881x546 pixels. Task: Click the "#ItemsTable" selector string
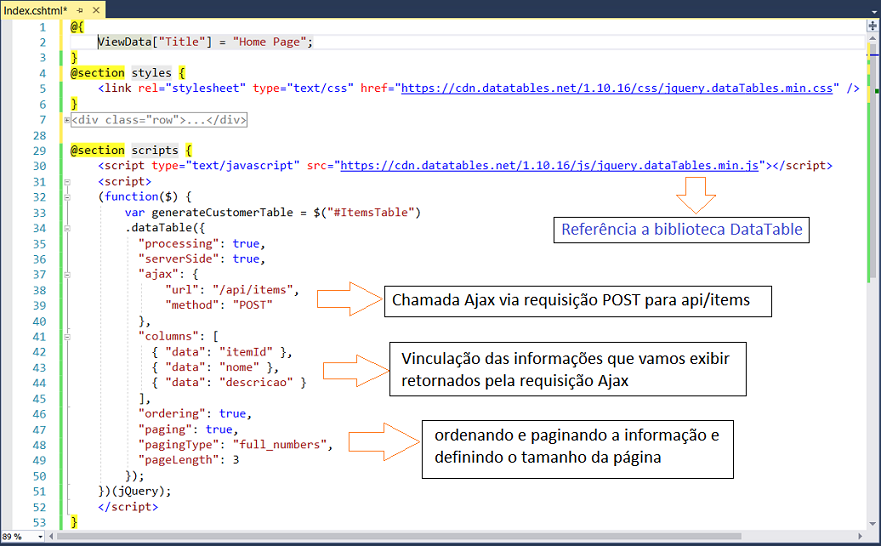pos(371,212)
